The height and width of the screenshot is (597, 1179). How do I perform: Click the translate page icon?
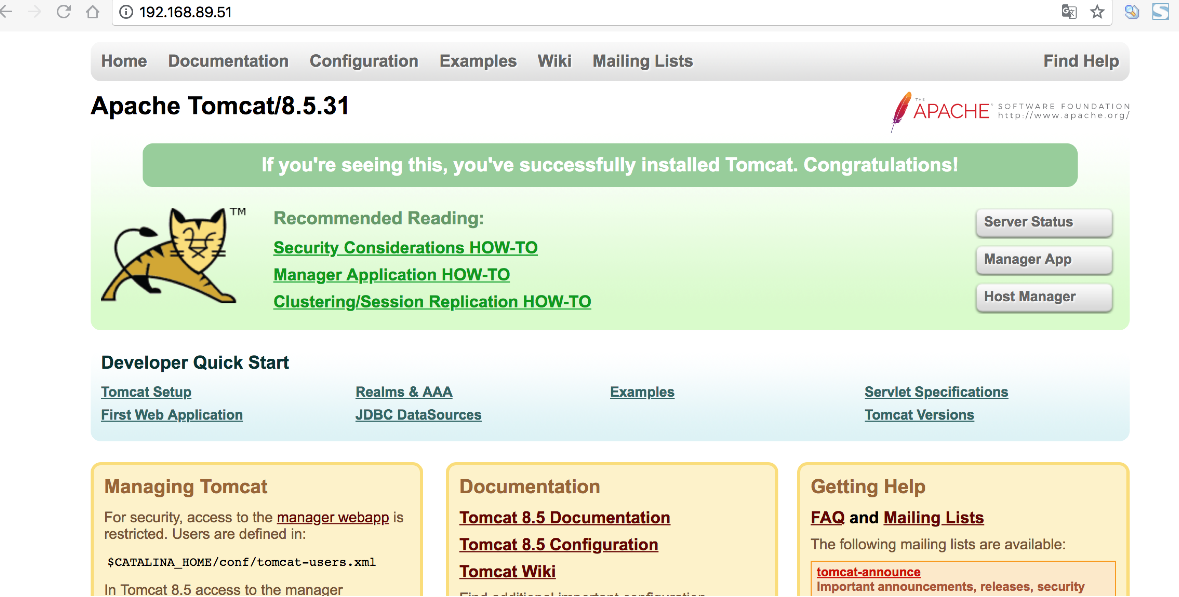pyautogui.click(x=1068, y=11)
